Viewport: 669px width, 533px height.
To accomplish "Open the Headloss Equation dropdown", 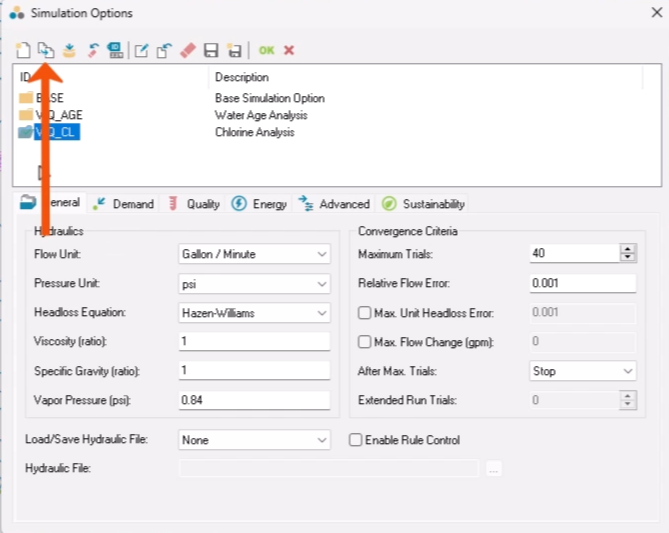I will pos(254,313).
